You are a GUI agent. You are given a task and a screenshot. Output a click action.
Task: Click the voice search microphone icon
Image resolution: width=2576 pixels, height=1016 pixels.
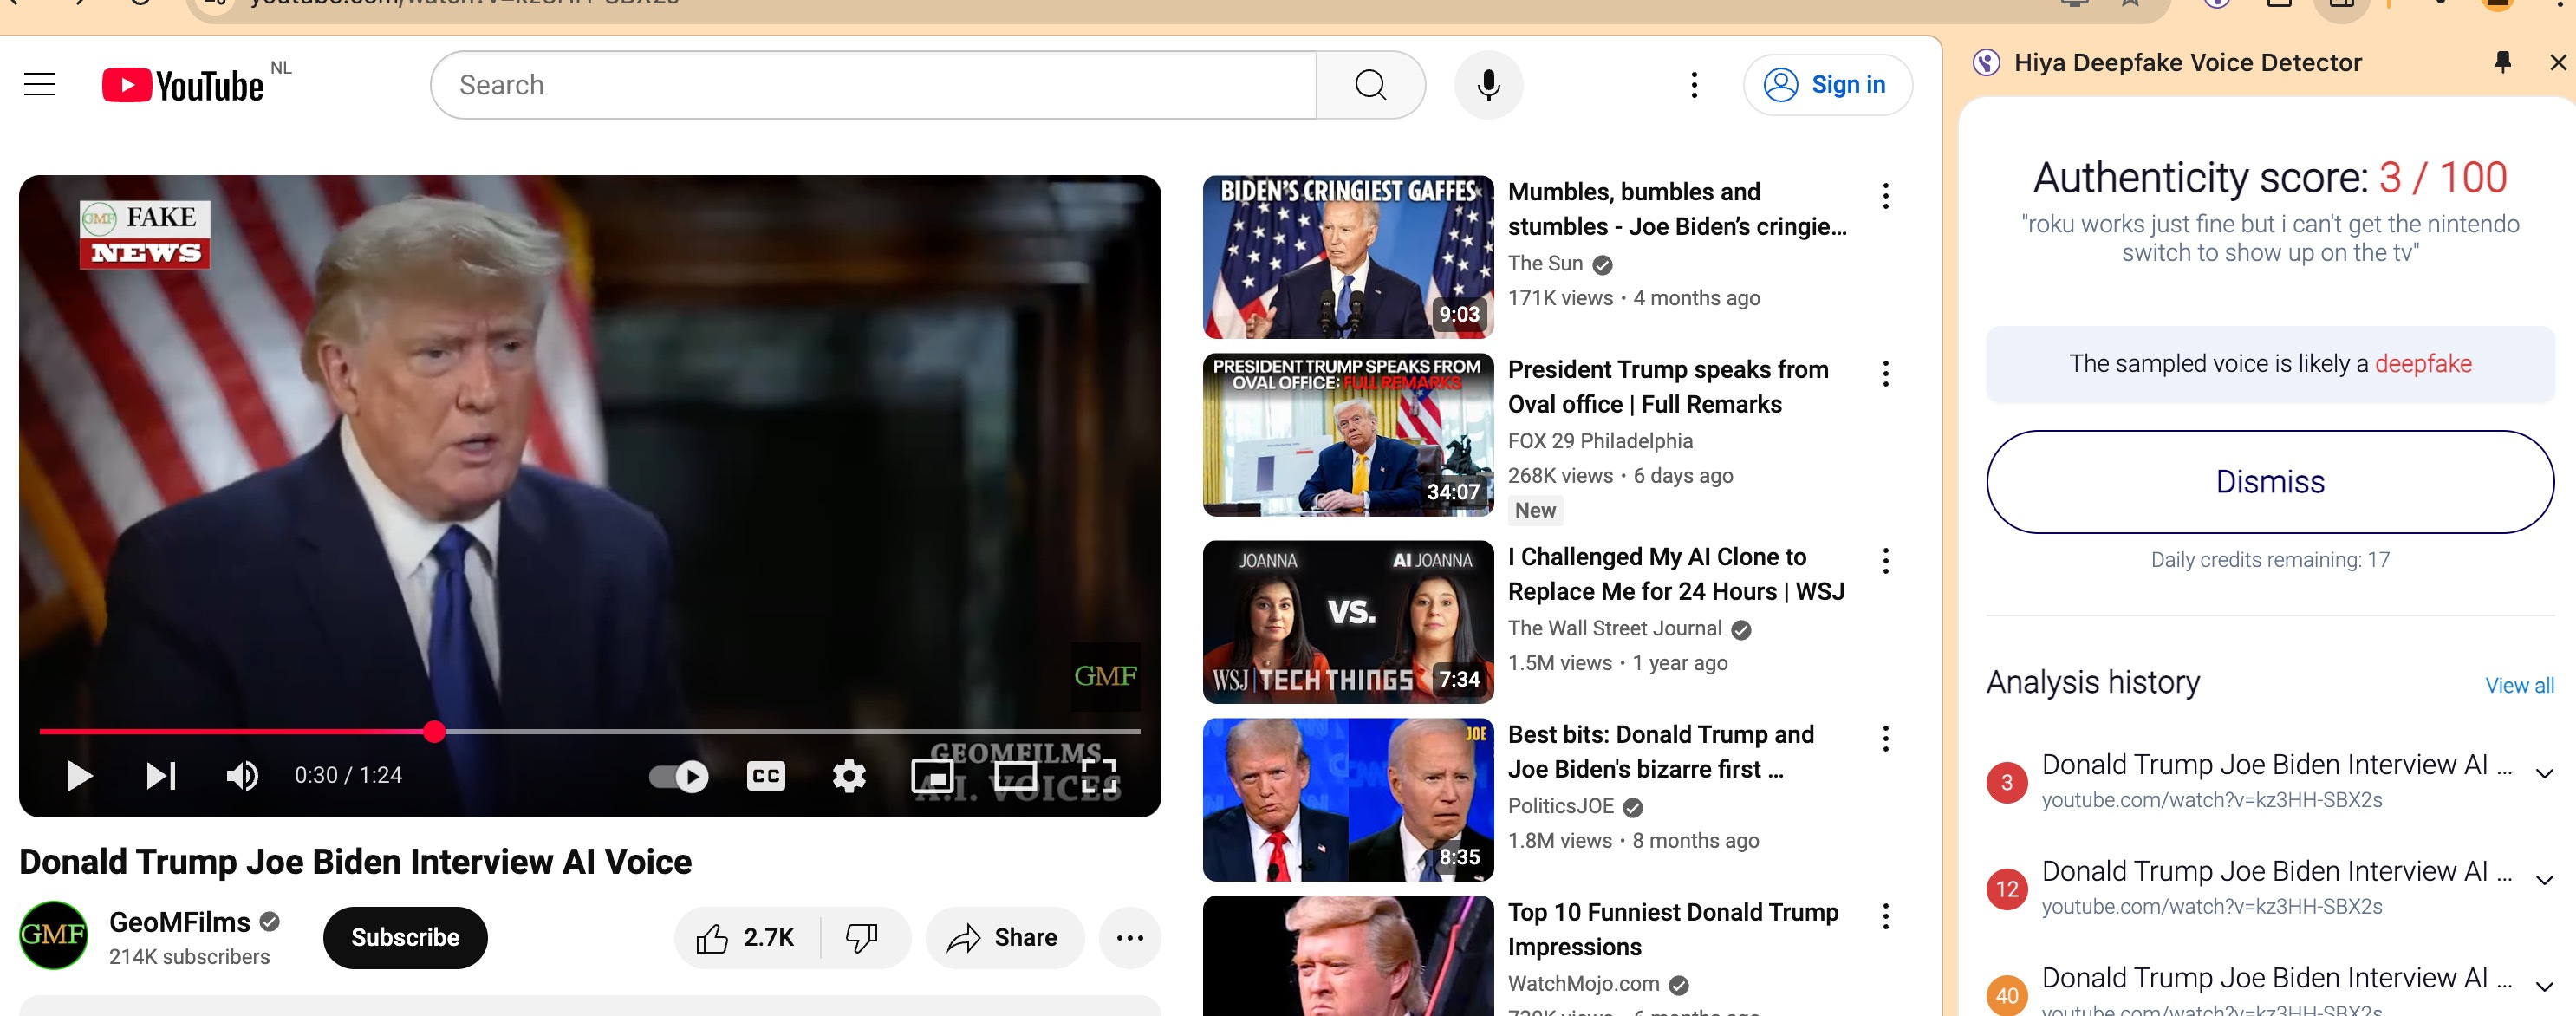1488,85
